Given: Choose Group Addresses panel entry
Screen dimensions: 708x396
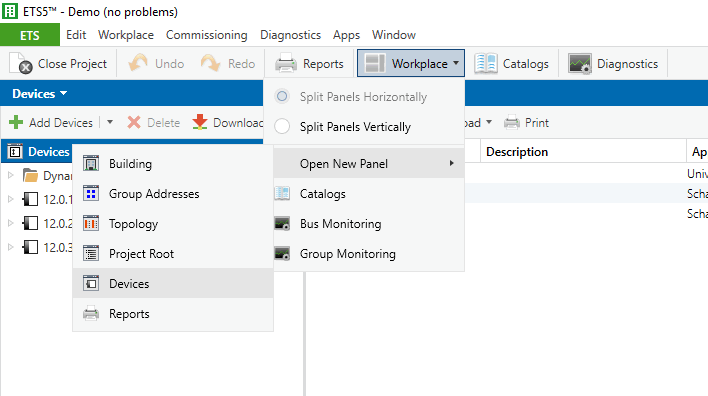Looking at the screenshot, I should [x=173, y=194].
